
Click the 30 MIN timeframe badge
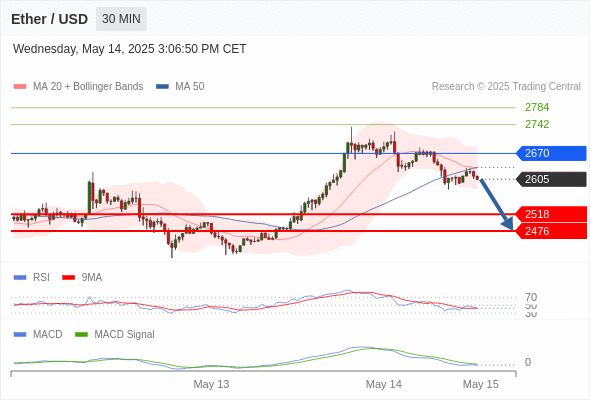tap(121, 19)
